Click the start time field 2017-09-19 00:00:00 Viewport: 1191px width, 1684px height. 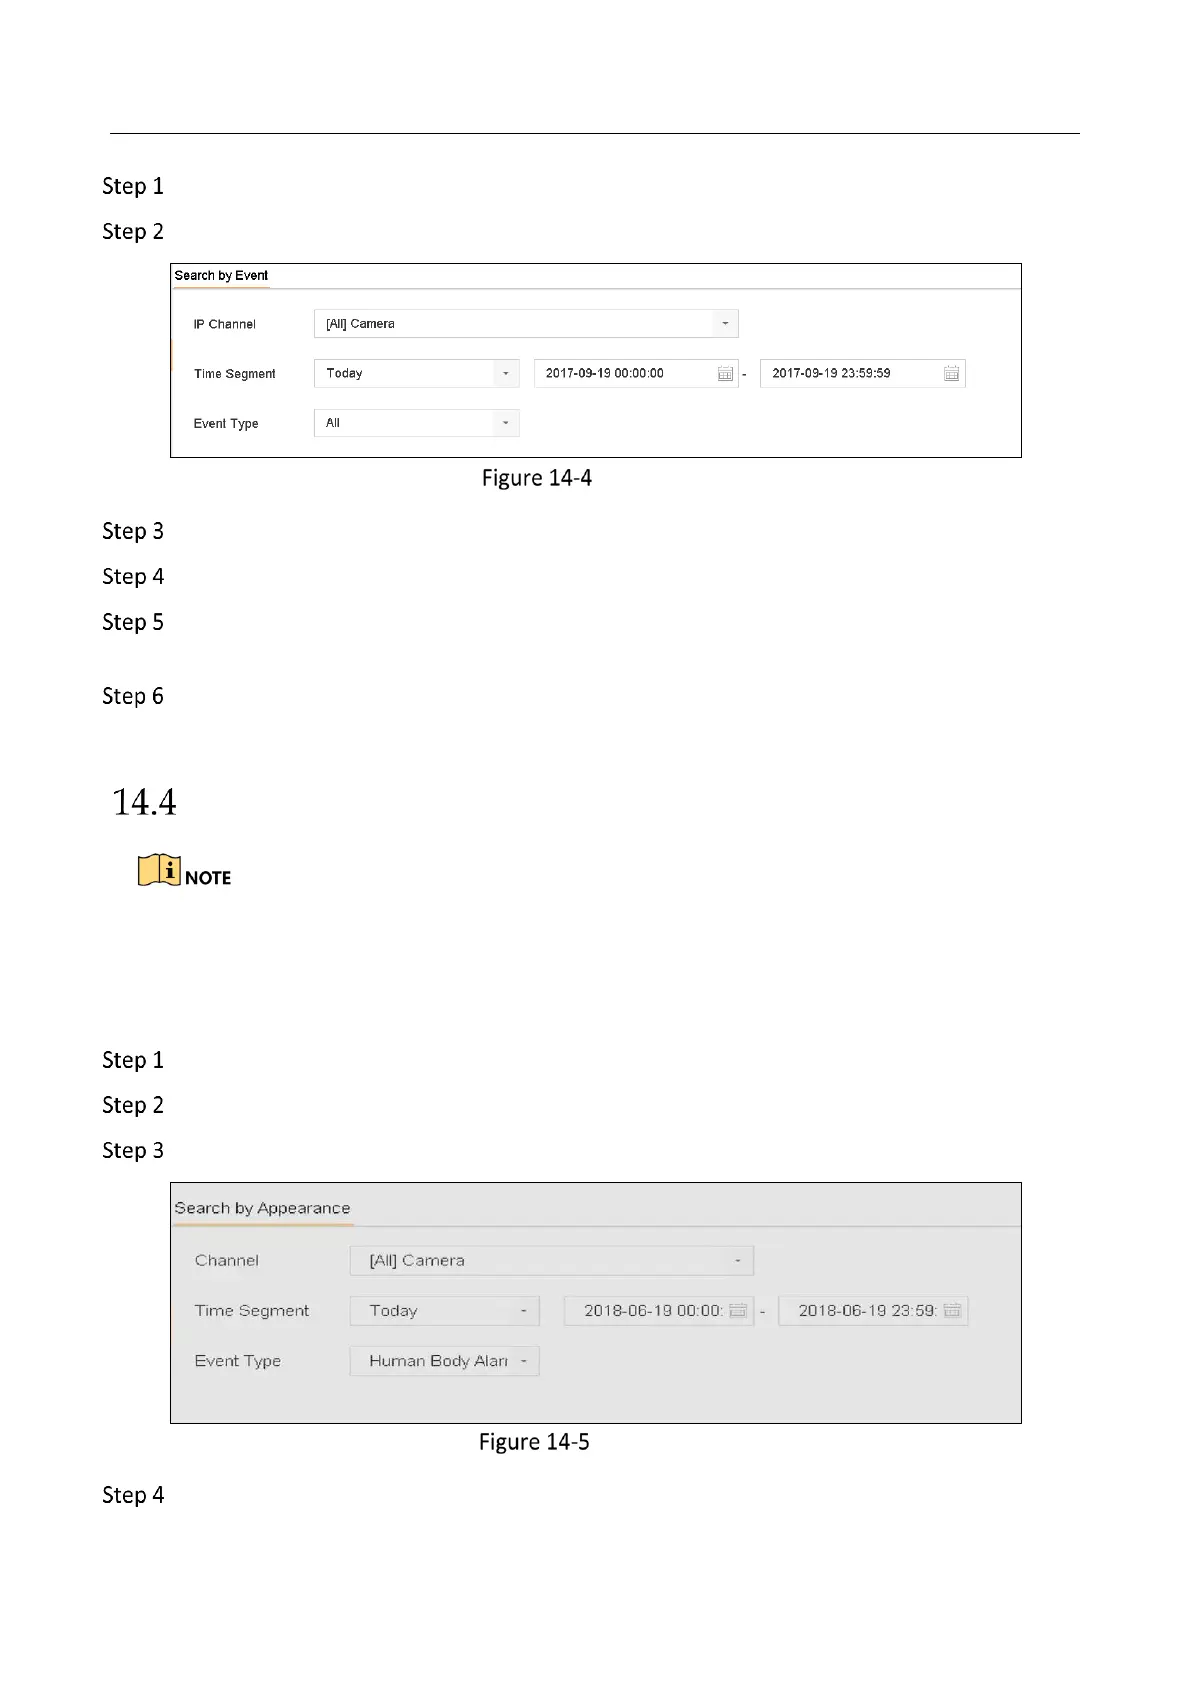pyautogui.click(x=636, y=373)
